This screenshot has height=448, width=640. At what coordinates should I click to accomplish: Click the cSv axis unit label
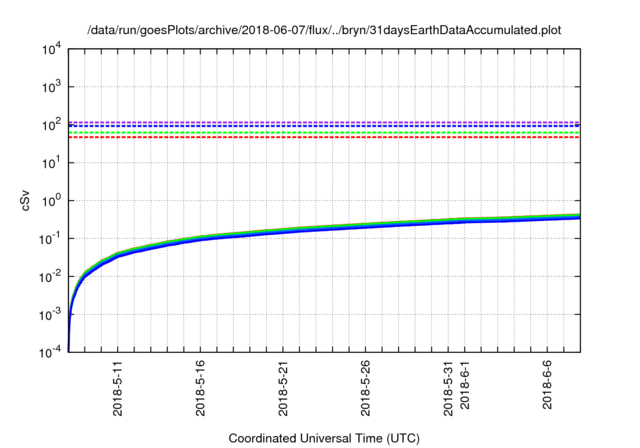tap(25, 200)
